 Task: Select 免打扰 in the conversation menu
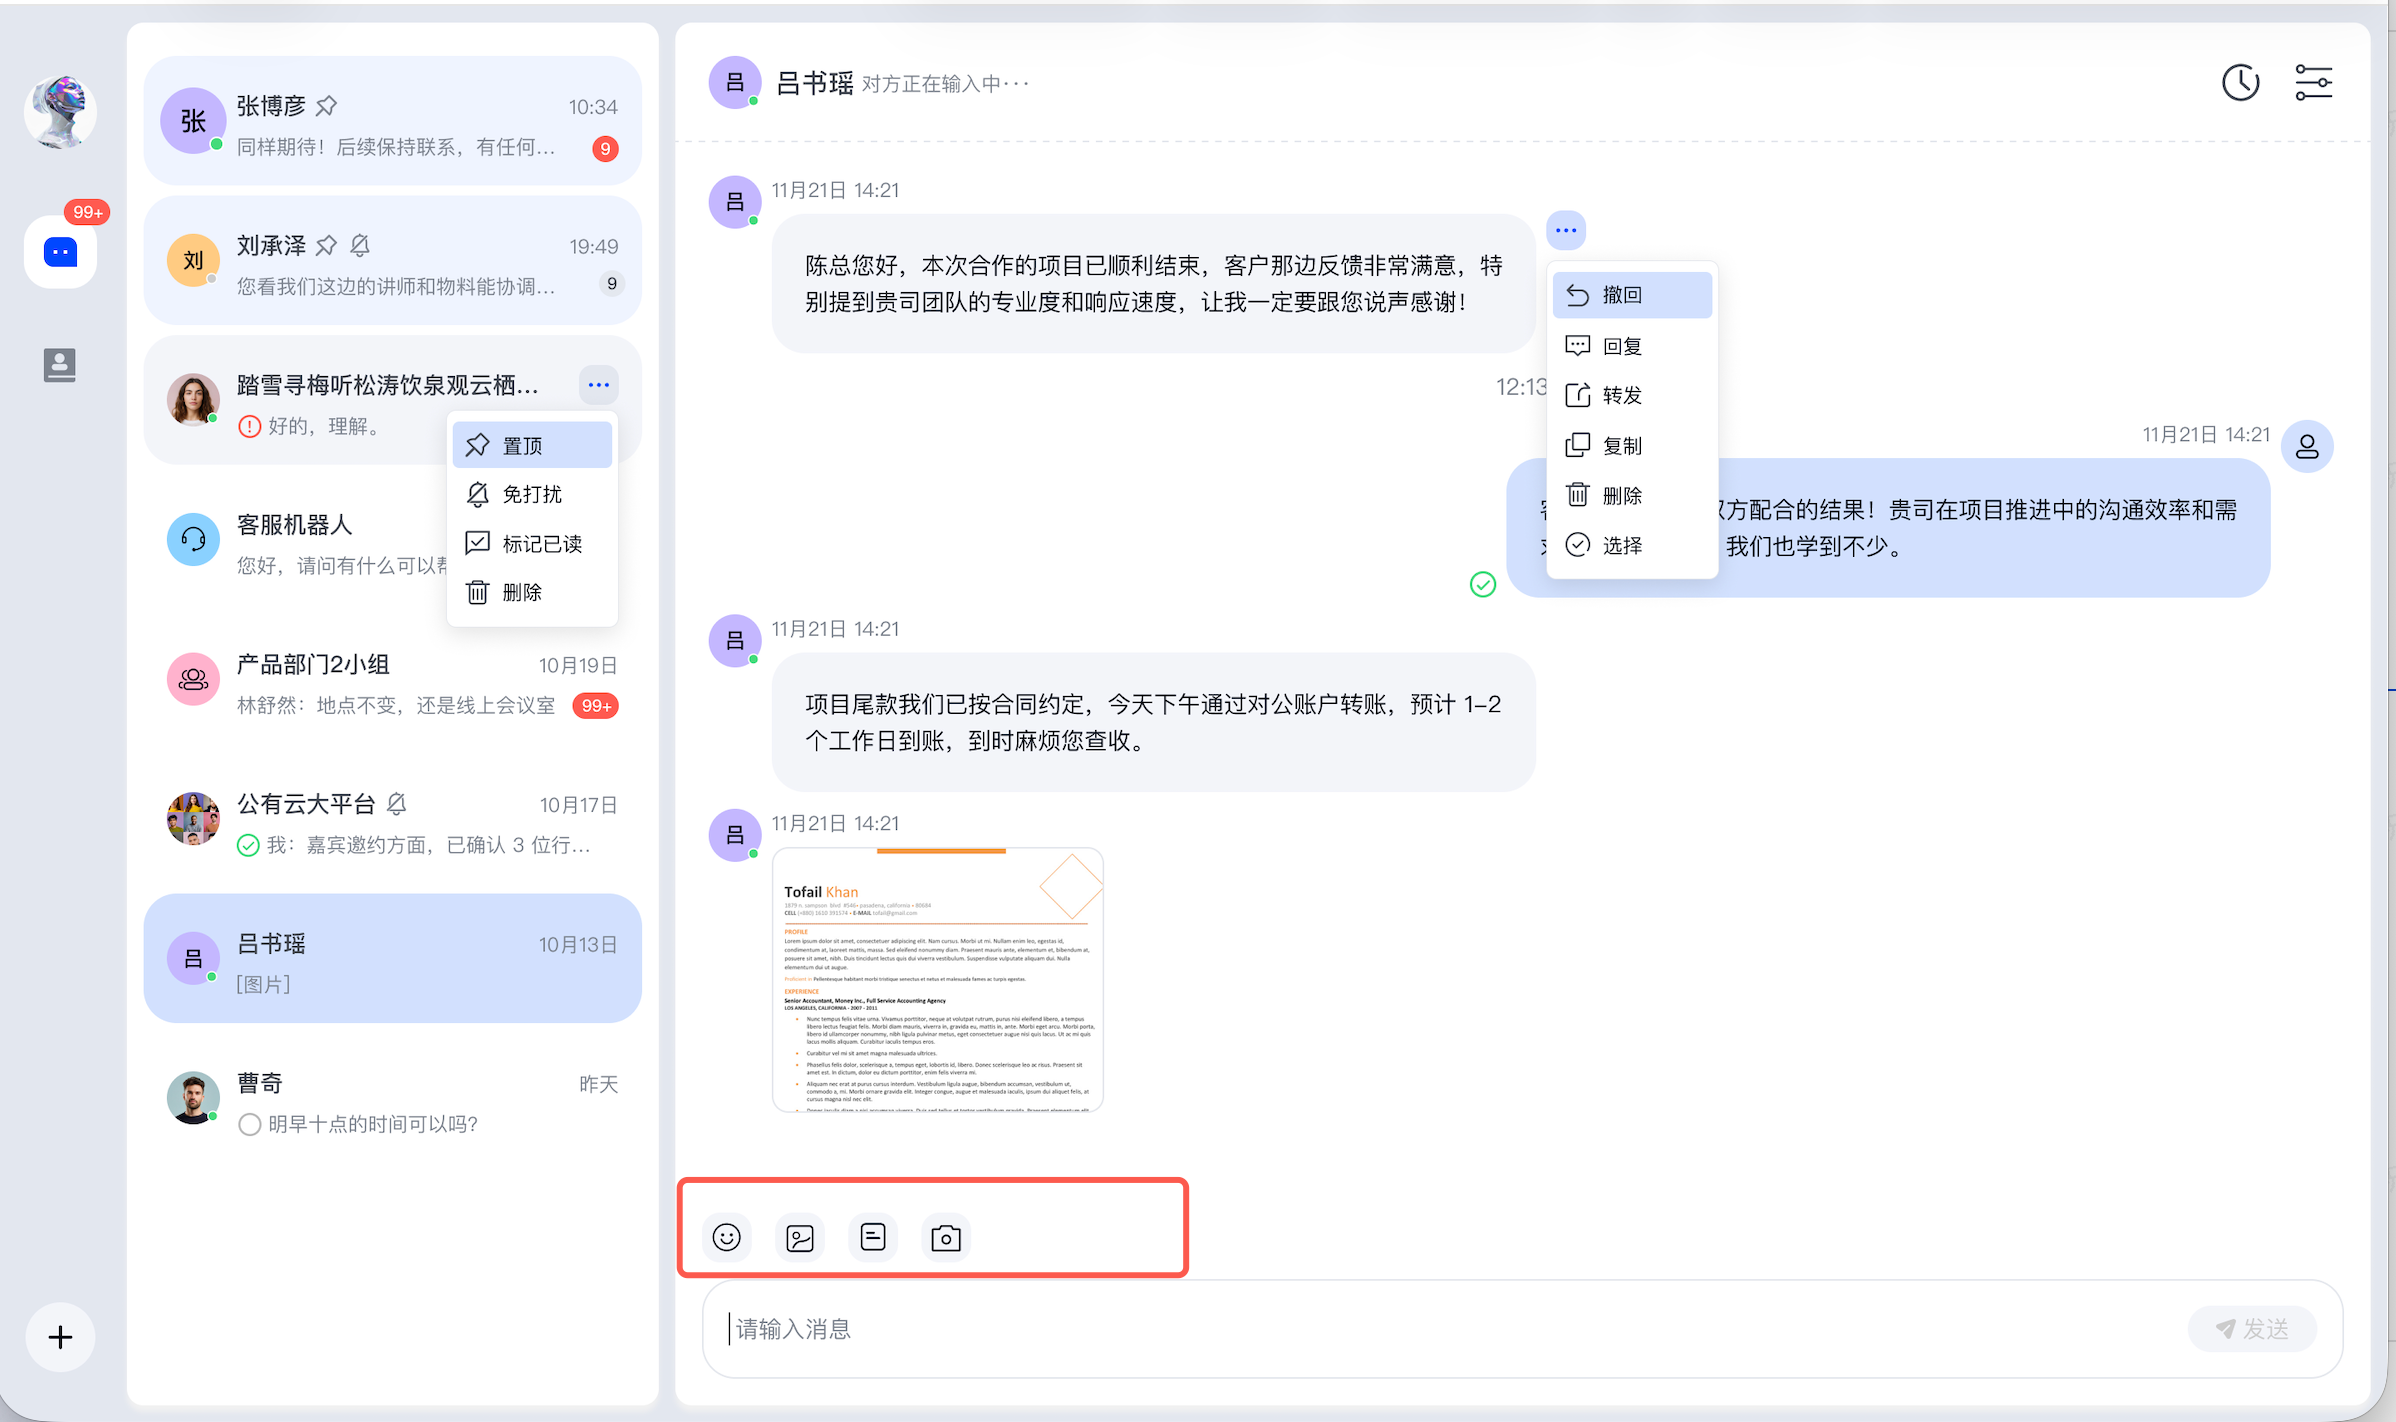click(x=532, y=494)
